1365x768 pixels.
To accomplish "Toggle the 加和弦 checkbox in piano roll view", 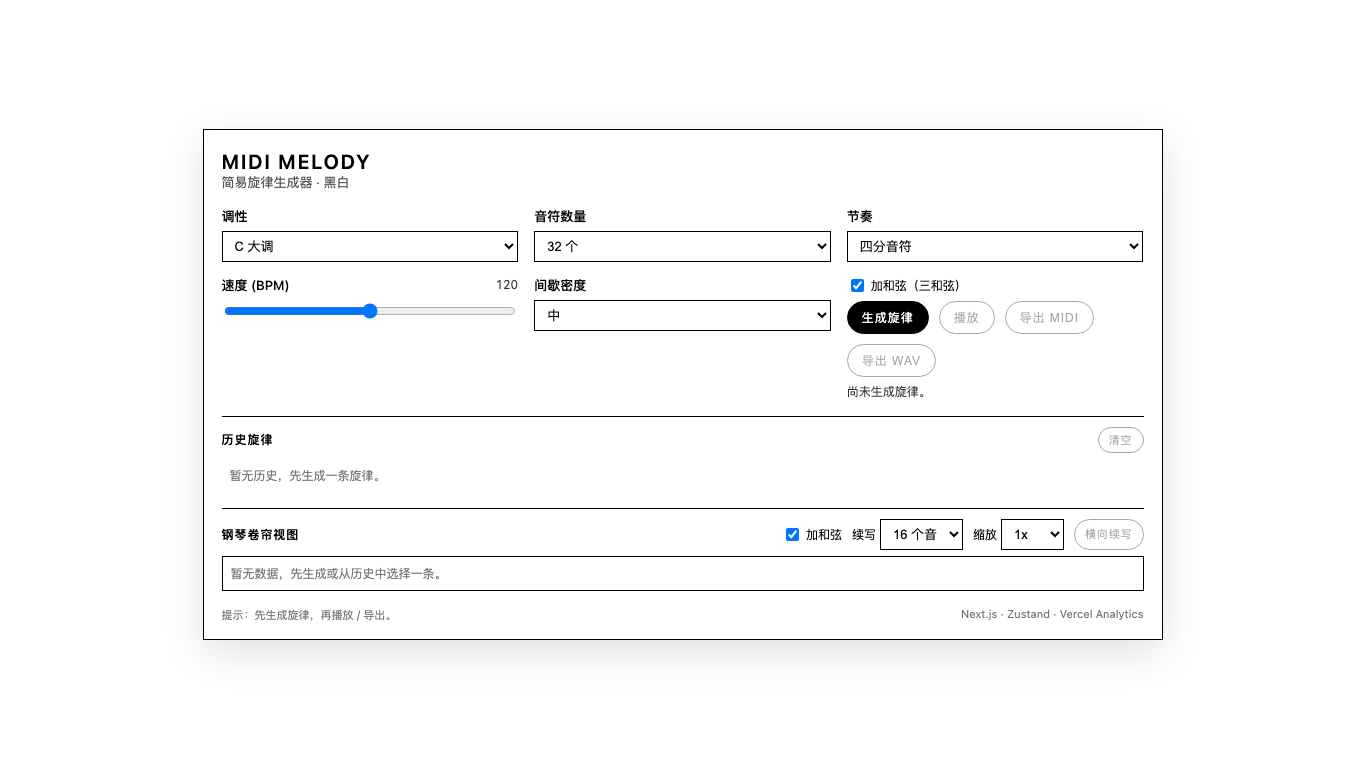I will click(792, 534).
